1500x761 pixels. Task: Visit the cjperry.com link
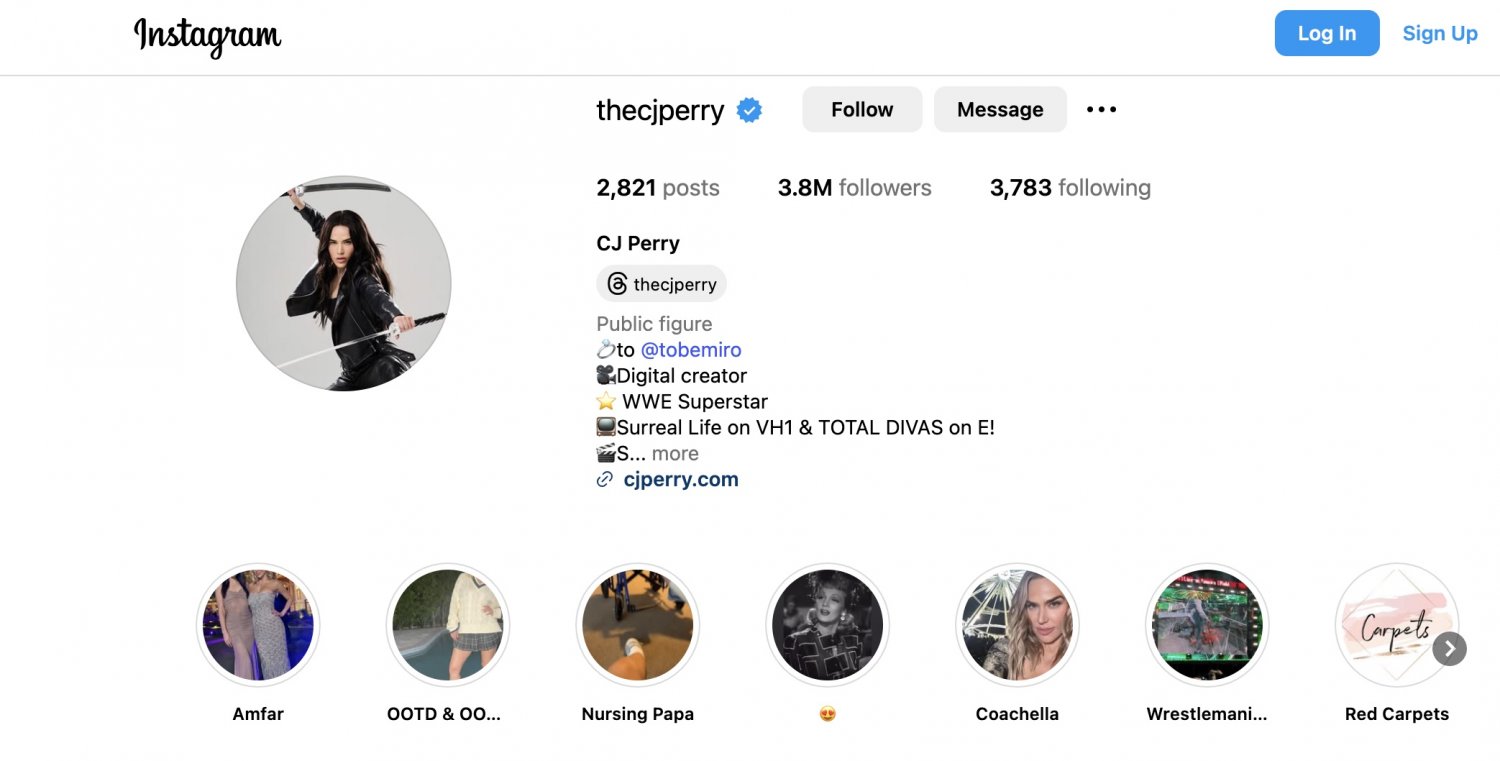[x=681, y=479]
